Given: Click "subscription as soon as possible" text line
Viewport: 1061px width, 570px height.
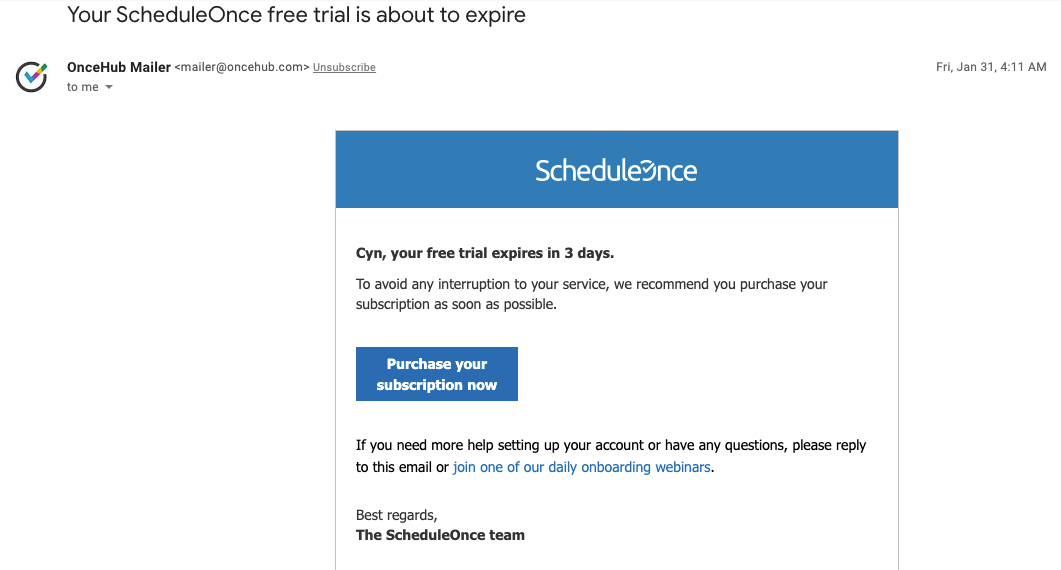Looking at the screenshot, I should click(x=456, y=305).
